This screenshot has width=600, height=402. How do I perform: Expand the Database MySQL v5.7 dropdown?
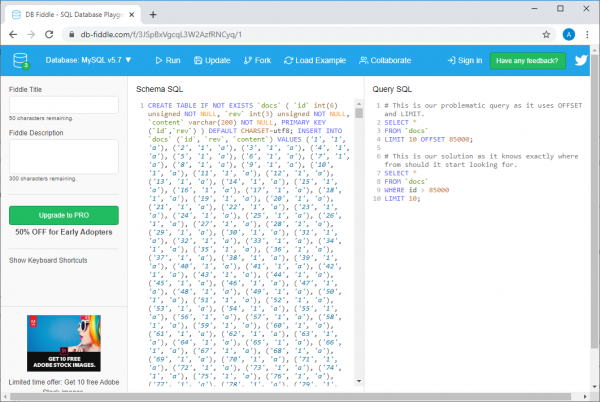88,61
